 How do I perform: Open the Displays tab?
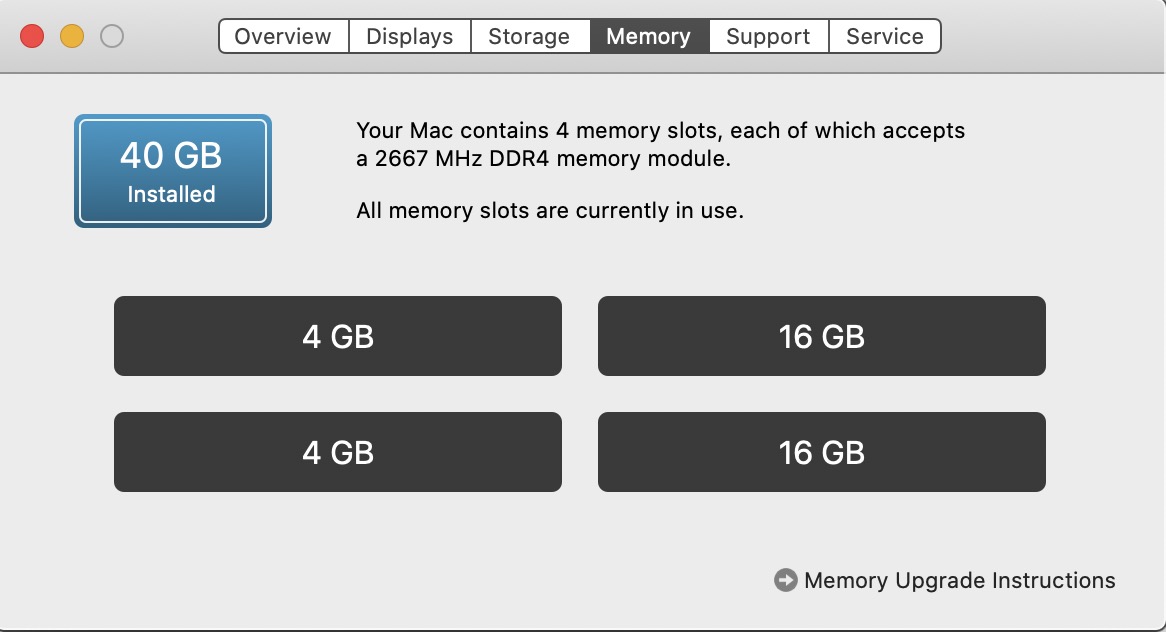(x=410, y=37)
